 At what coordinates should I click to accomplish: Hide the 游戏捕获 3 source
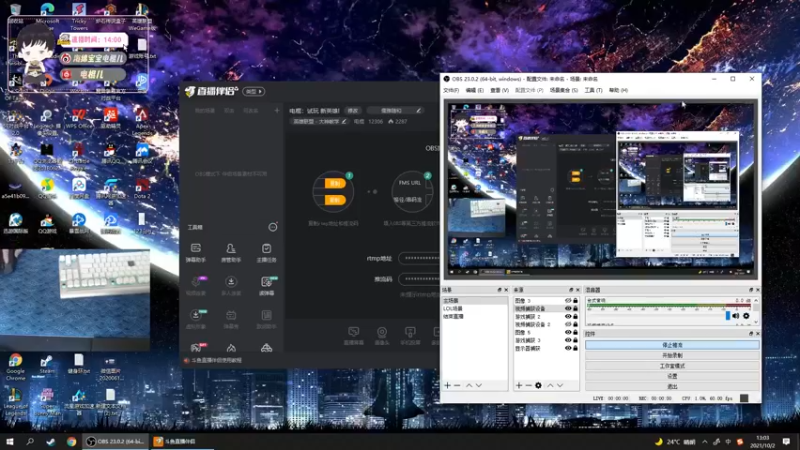[568, 340]
